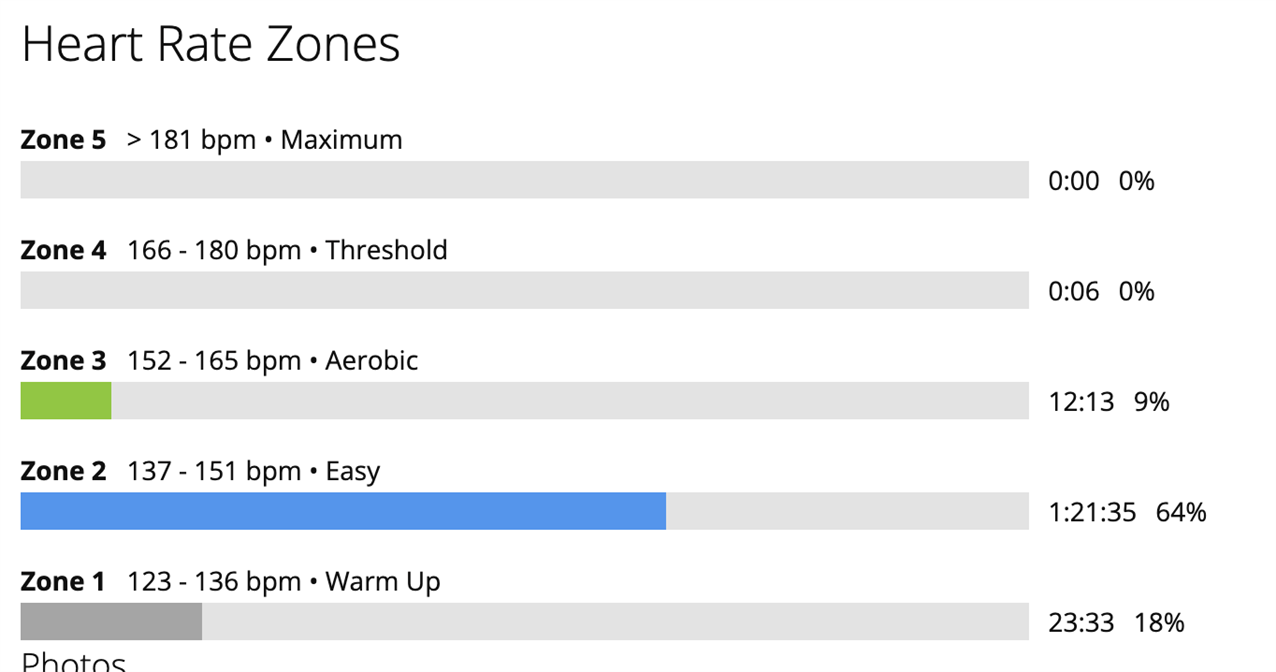Click the 12:13 duration in Zone 3
The image size is (1276, 672).
1081,402
